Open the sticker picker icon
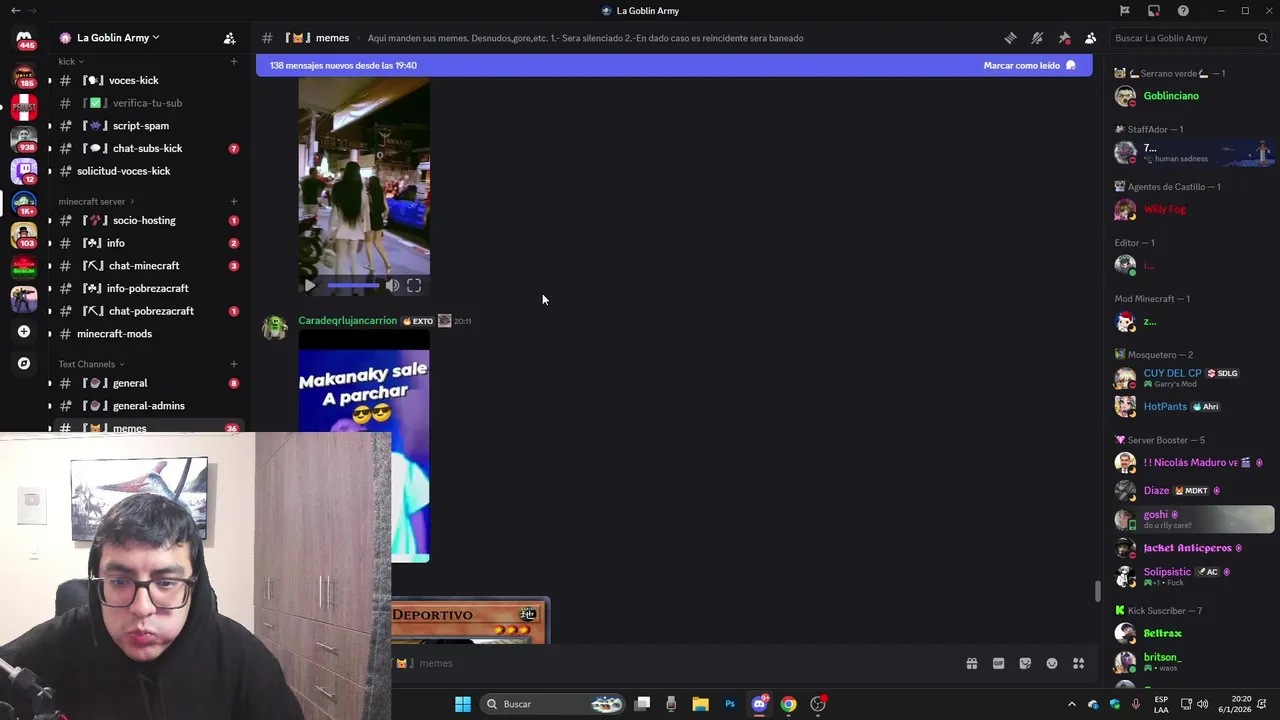 (1025, 663)
